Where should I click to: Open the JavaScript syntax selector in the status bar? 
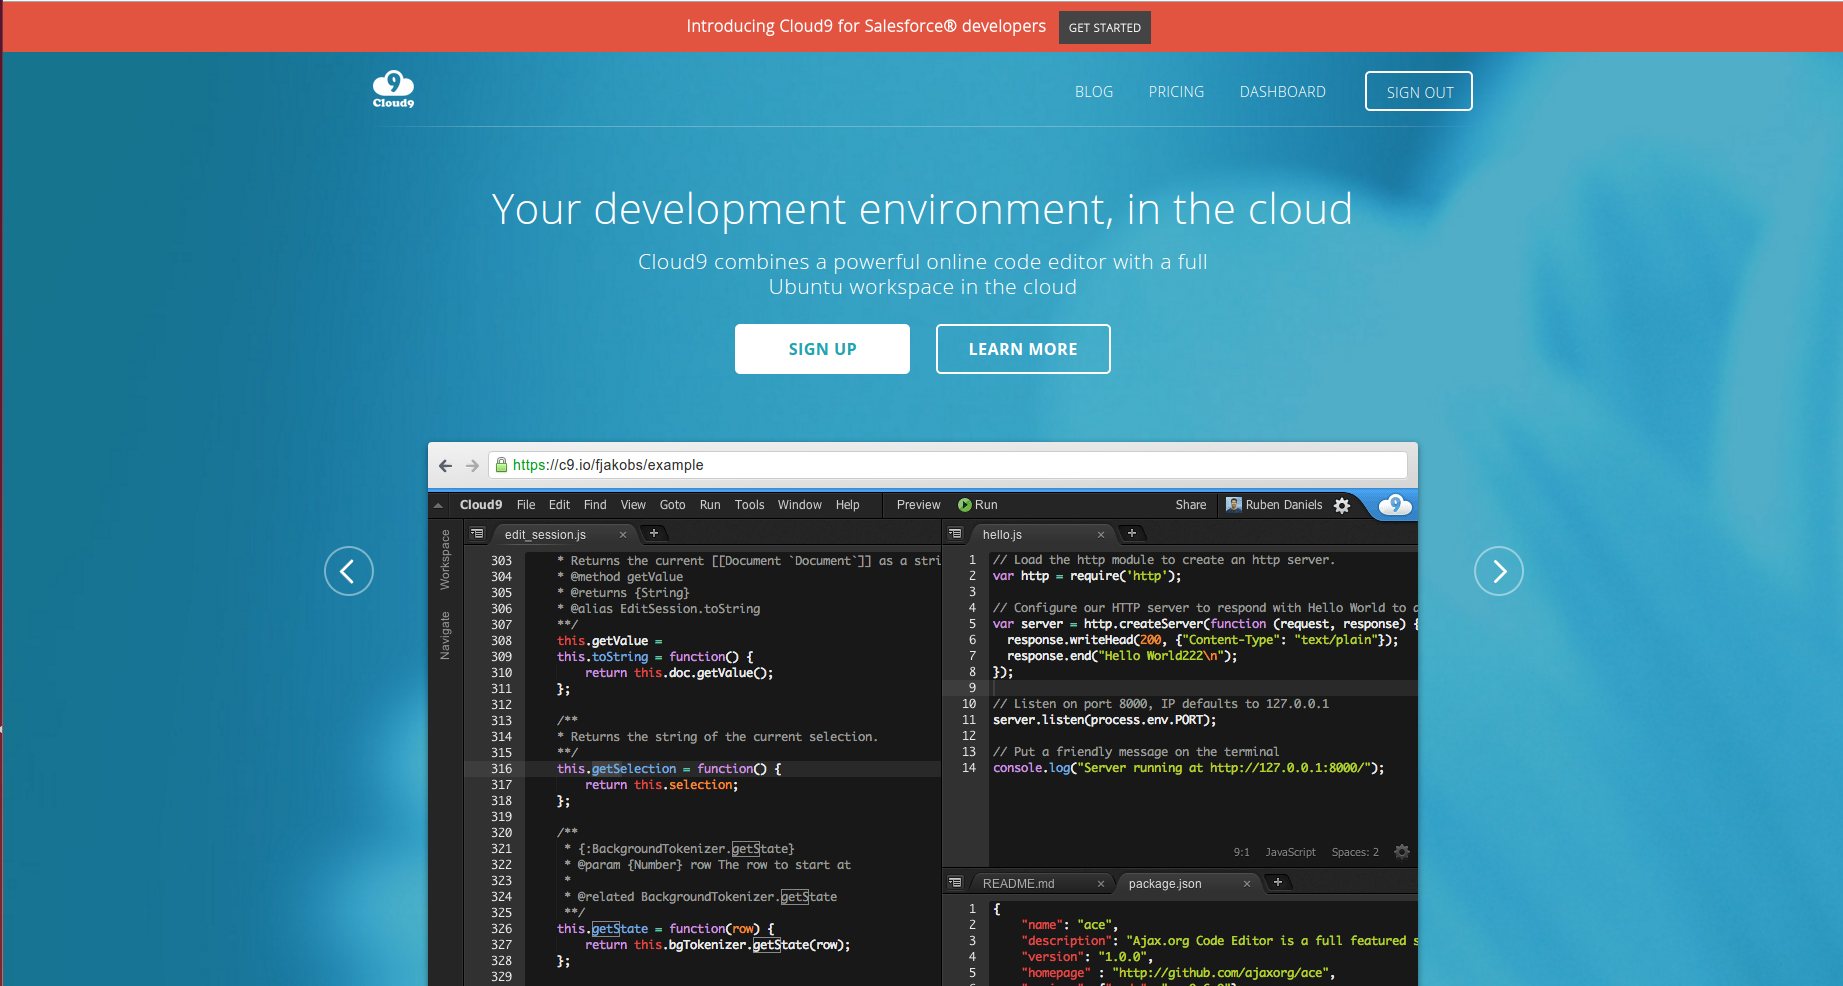[x=1290, y=852]
